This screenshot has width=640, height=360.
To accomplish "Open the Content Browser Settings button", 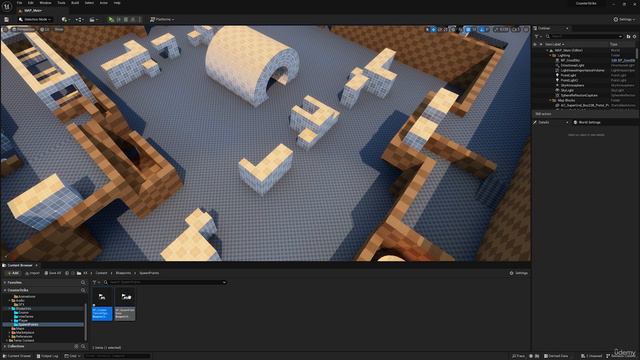I will (x=519, y=273).
